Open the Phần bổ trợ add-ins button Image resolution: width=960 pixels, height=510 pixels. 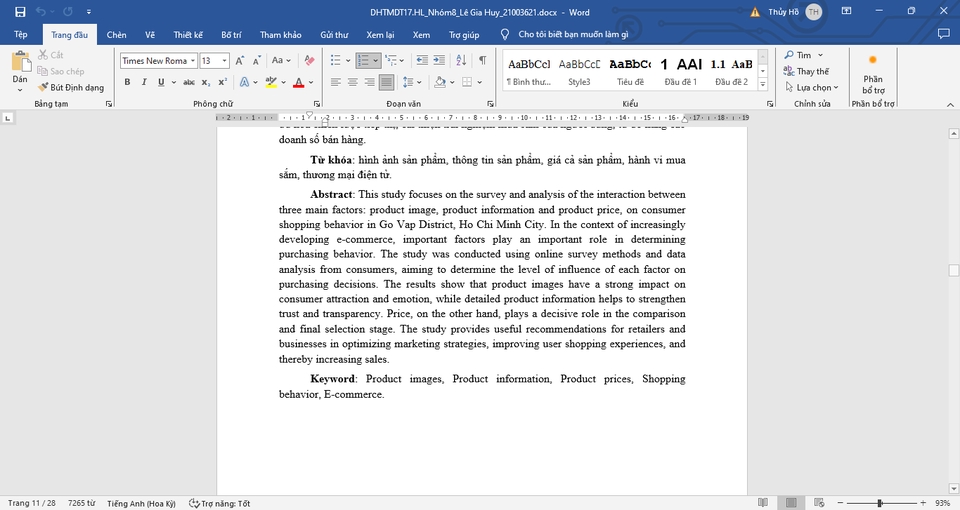pos(873,73)
